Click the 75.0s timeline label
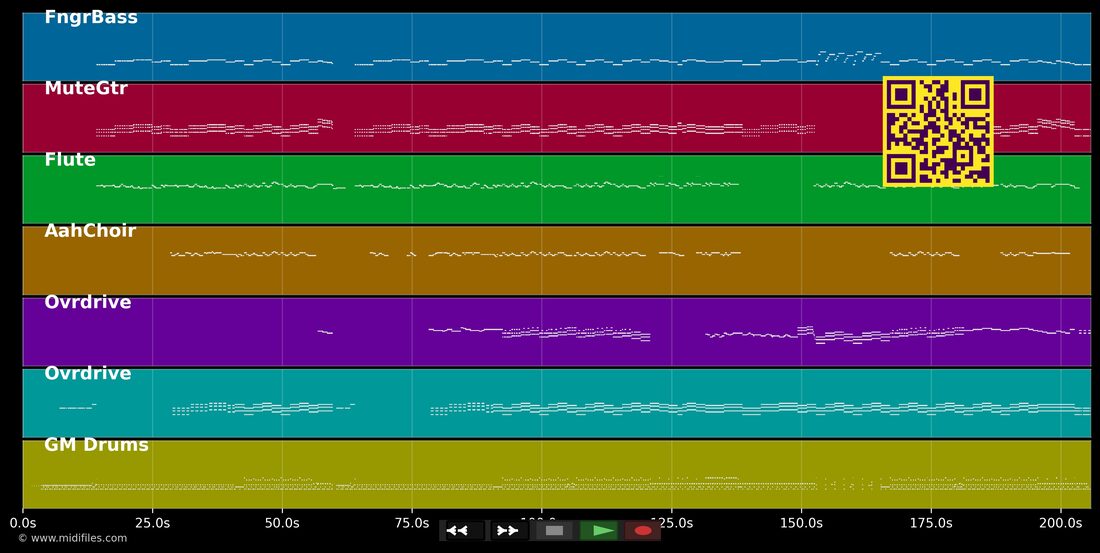This screenshot has height=553, width=1100. 412,523
